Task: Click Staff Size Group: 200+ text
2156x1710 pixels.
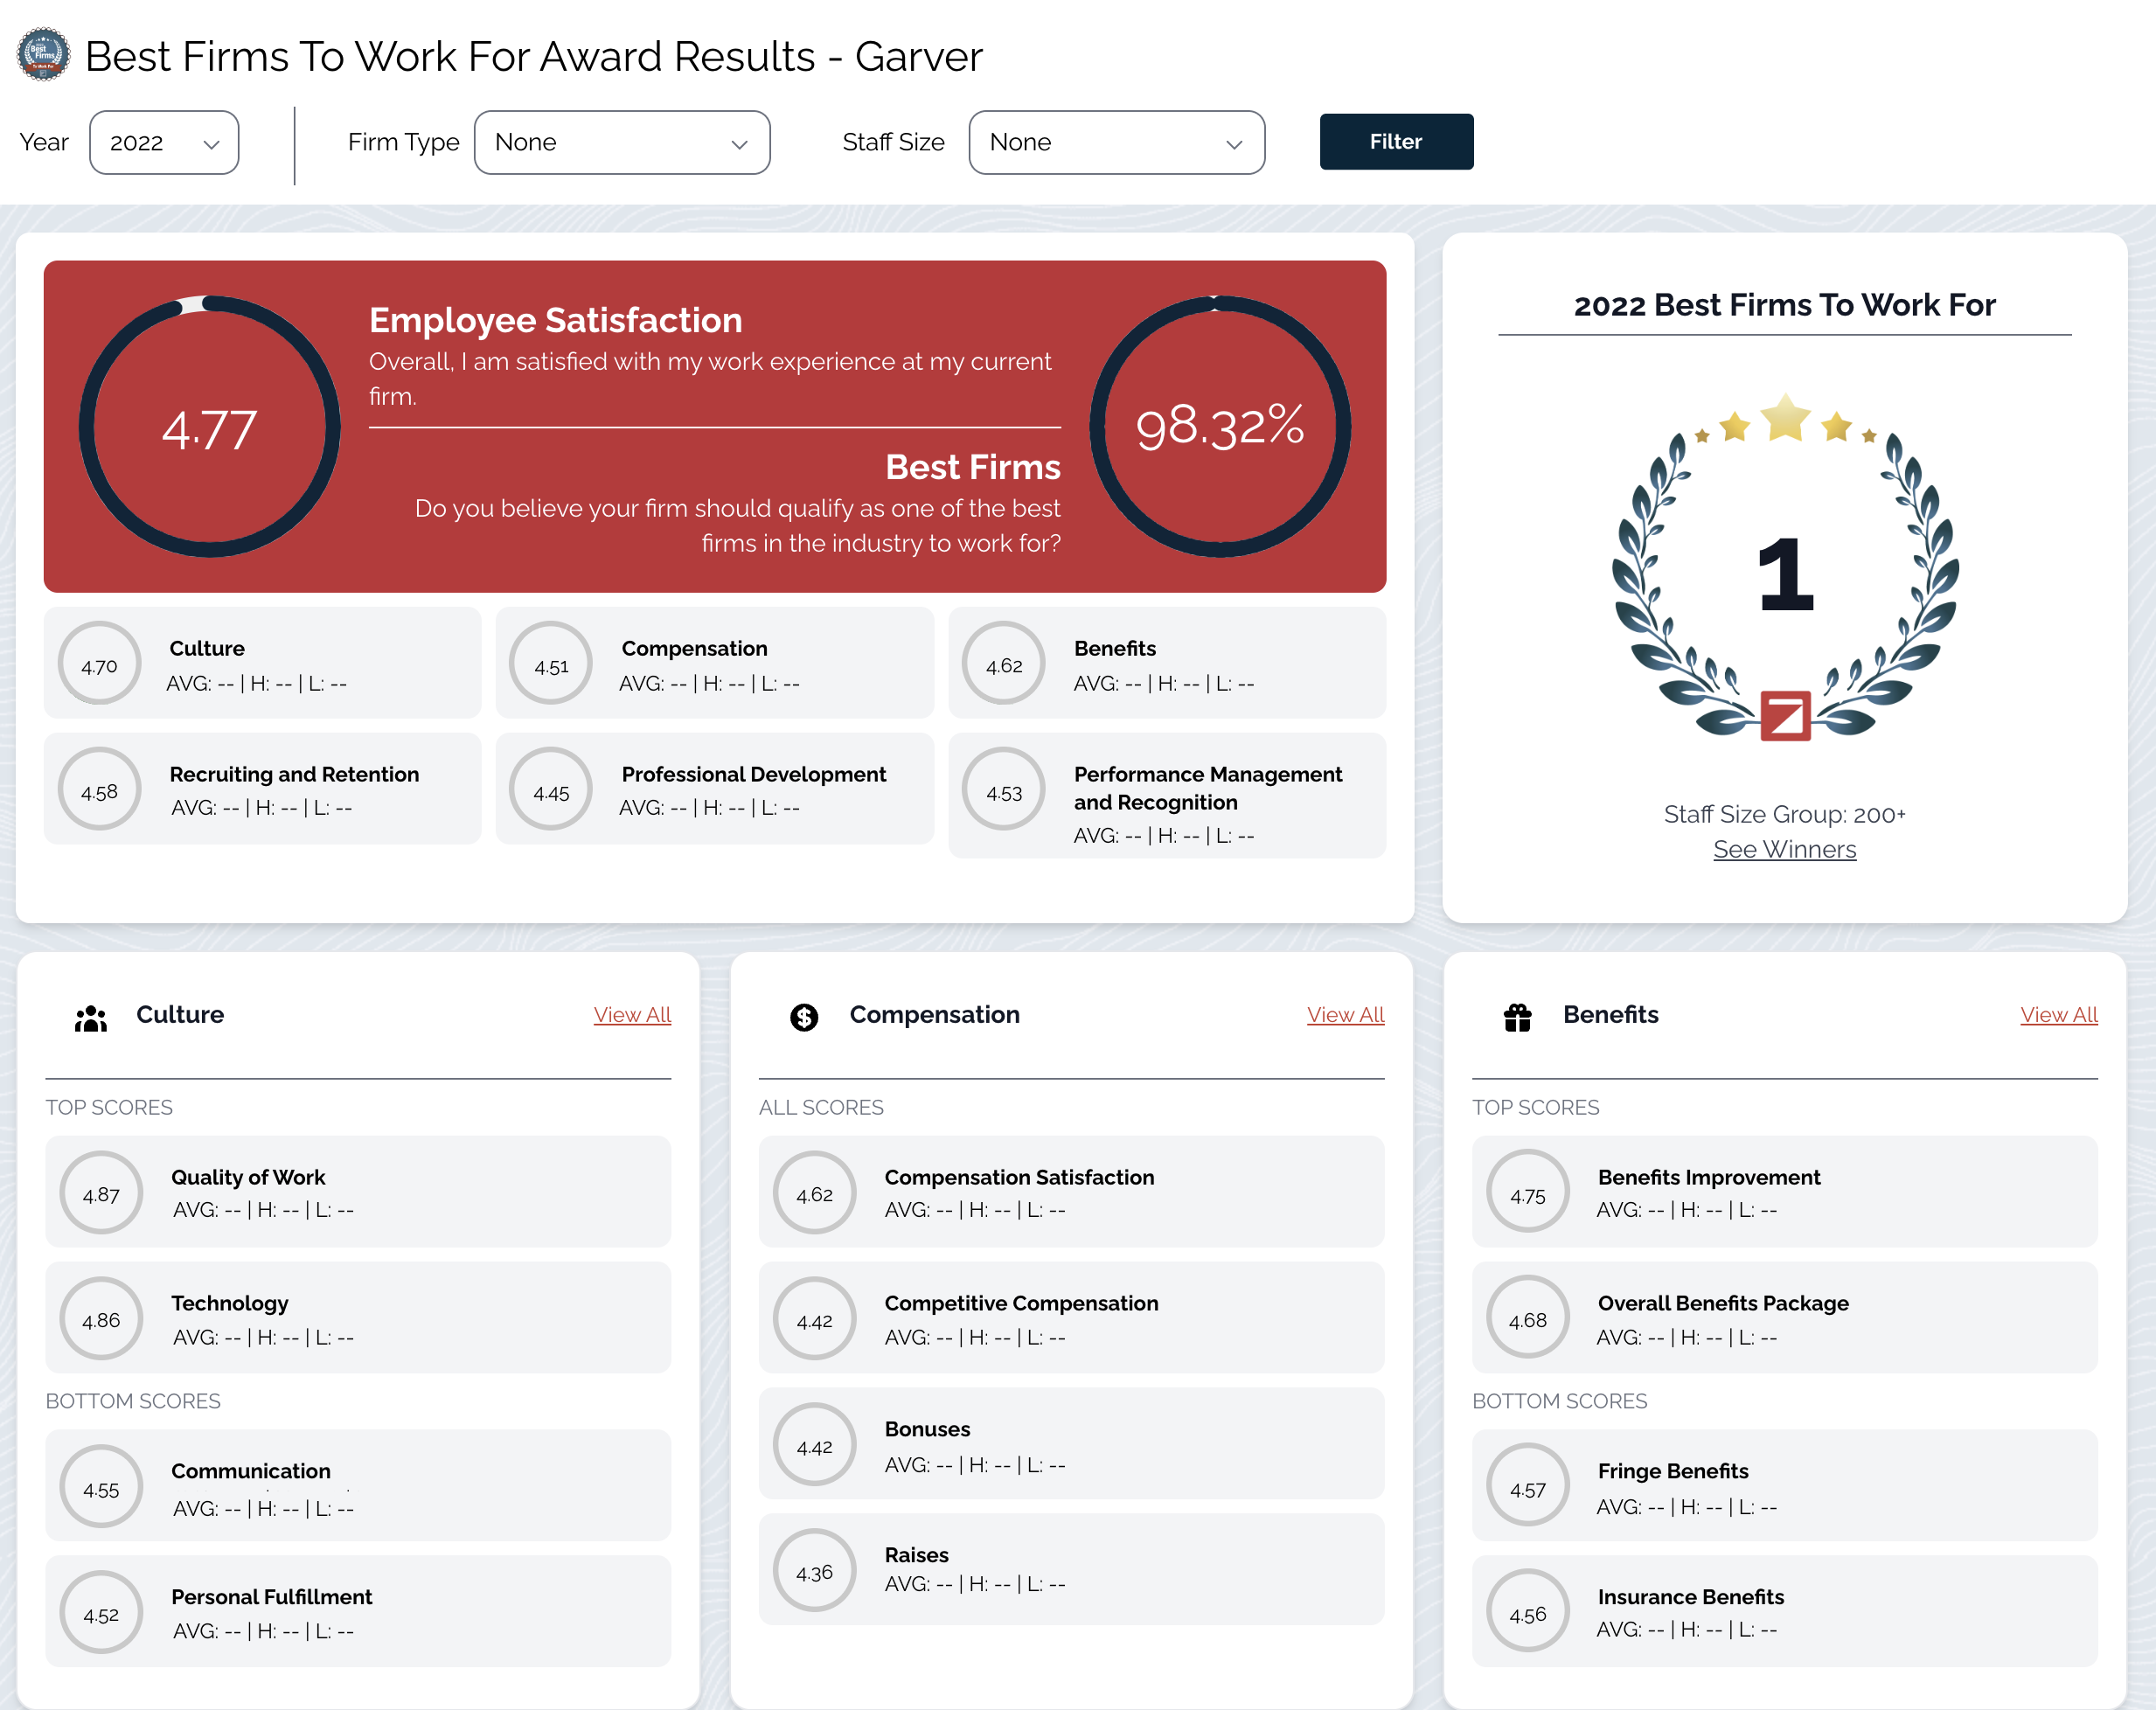Action: [1784, 814]
